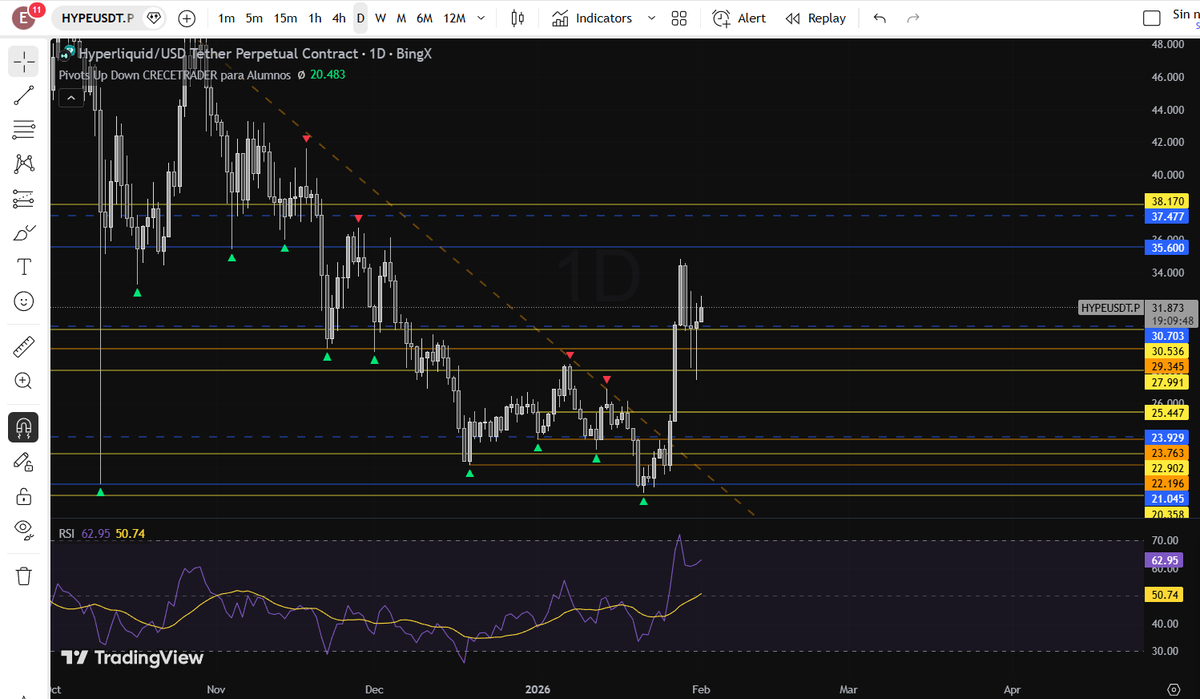The width and height of the screenshot is (1200, 699).
Task: Toggle lock all drawings
Action: [x=24, y=495]
